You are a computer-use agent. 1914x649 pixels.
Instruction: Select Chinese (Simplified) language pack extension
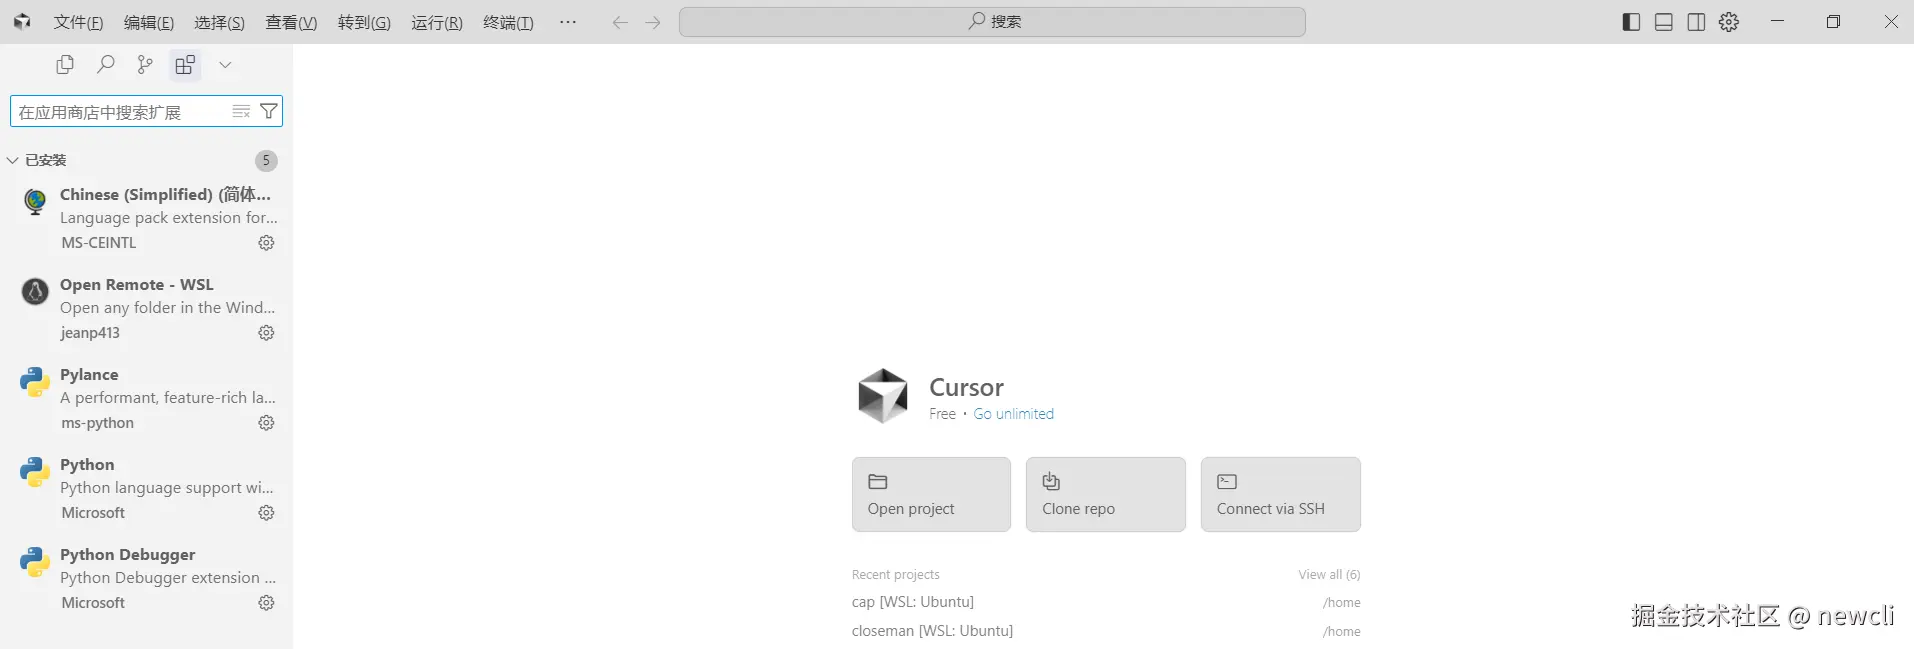click(147, 218)
